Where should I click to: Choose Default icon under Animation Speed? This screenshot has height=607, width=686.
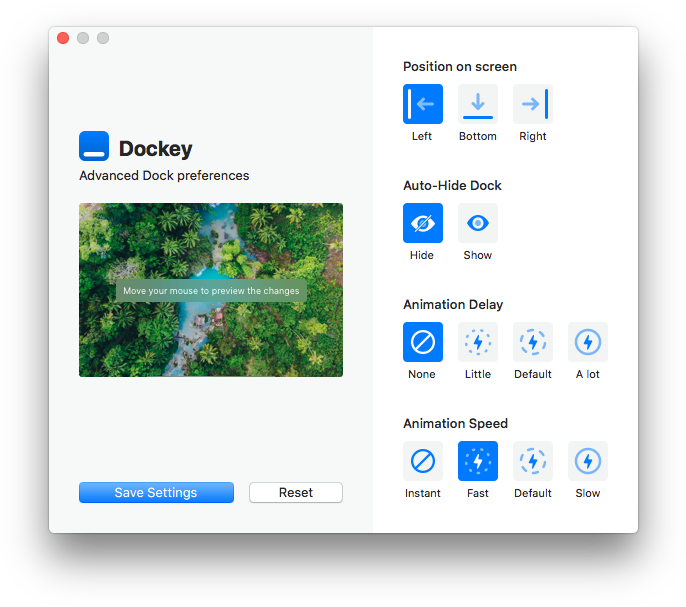coord(533,461)
